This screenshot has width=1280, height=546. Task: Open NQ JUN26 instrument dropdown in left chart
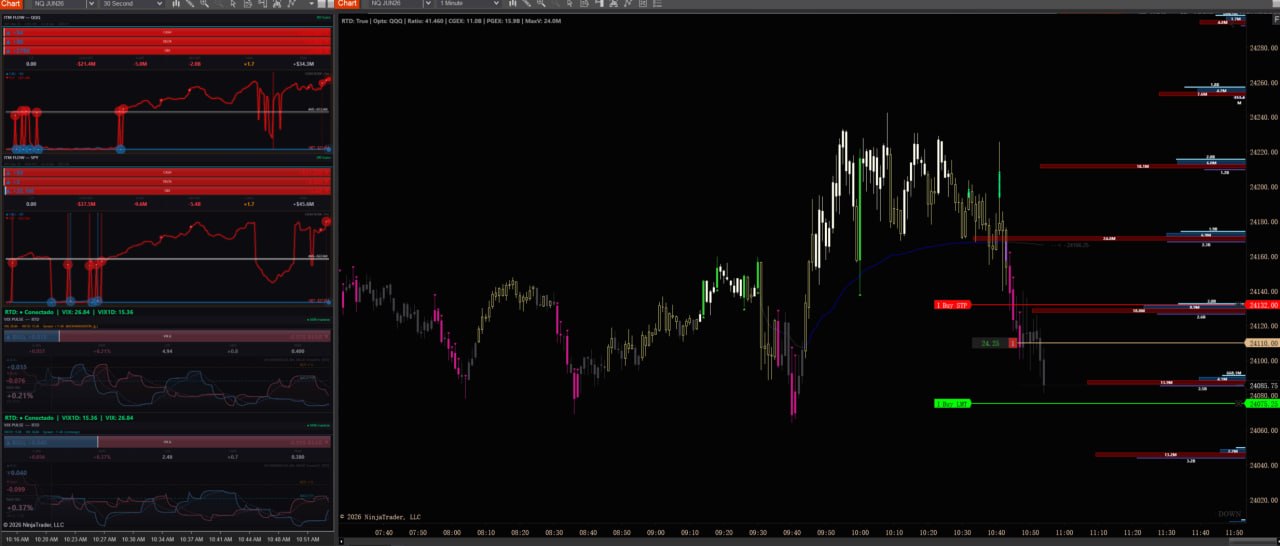click(90, 4)
